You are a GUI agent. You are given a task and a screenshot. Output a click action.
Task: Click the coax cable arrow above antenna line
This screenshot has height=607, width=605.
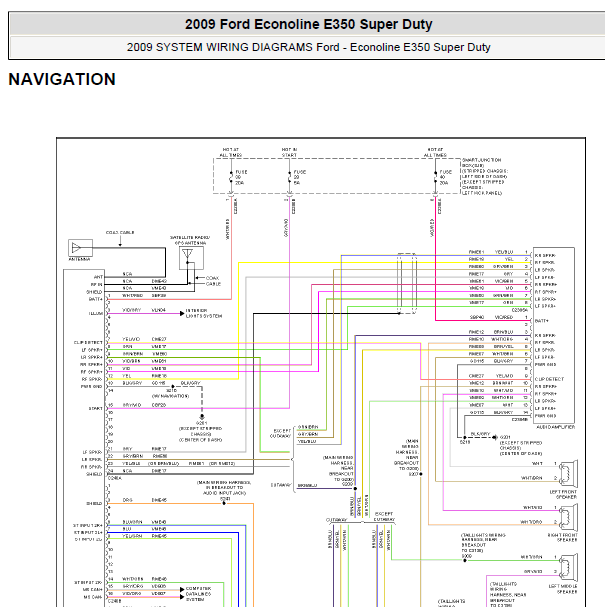(120, 242)
